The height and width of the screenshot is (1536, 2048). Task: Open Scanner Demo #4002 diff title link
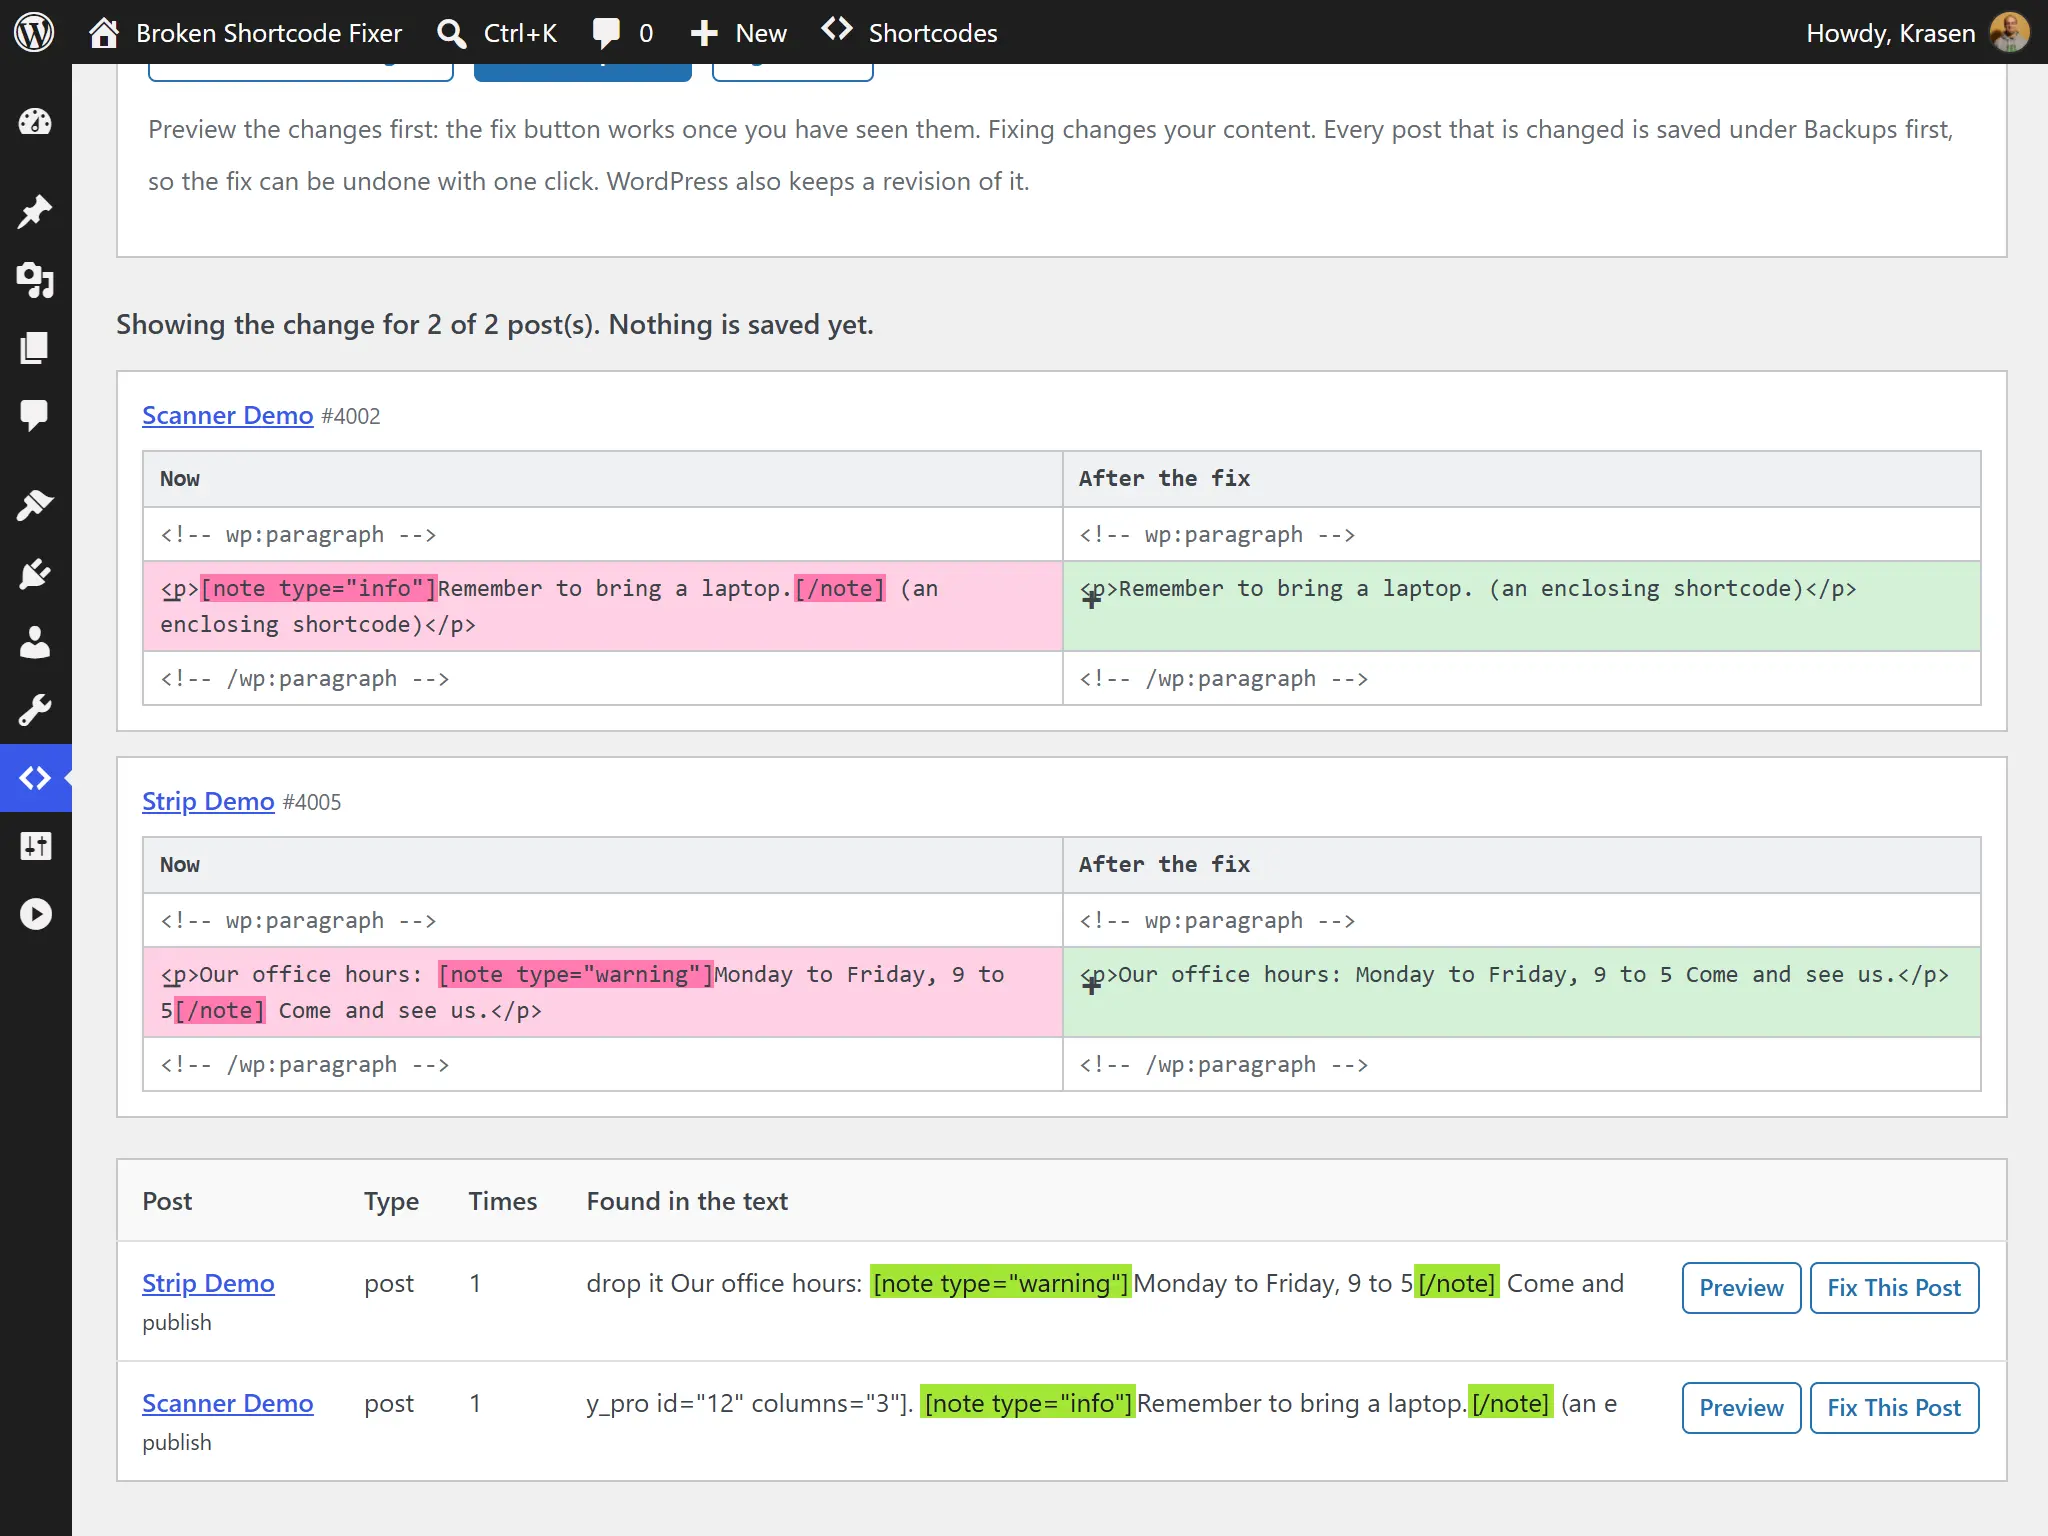pyautogui.click(x=227, y=415)
